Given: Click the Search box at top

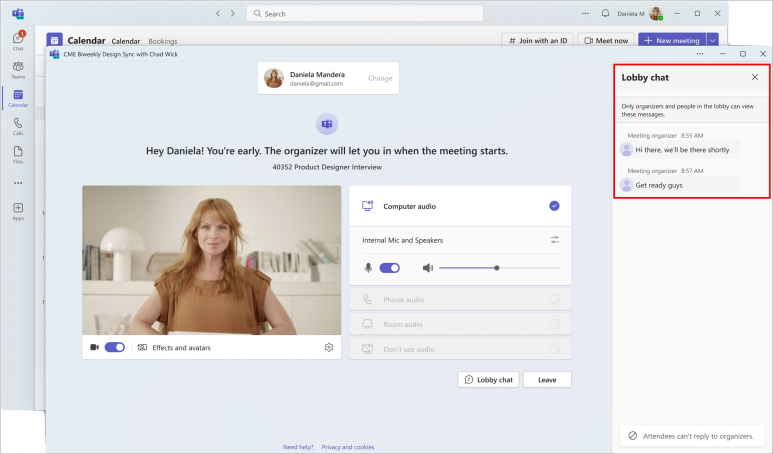Looking at the screenshot, I should click(x=363, y=14).
